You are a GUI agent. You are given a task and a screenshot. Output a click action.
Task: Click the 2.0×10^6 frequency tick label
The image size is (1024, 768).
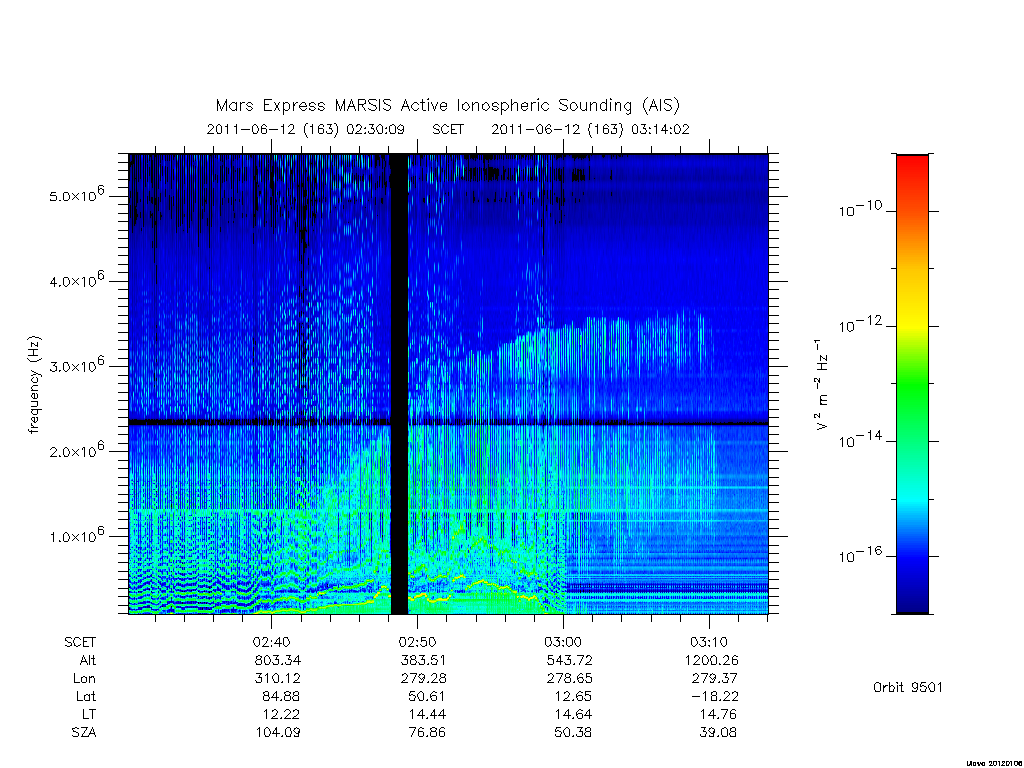coord(76,451)
